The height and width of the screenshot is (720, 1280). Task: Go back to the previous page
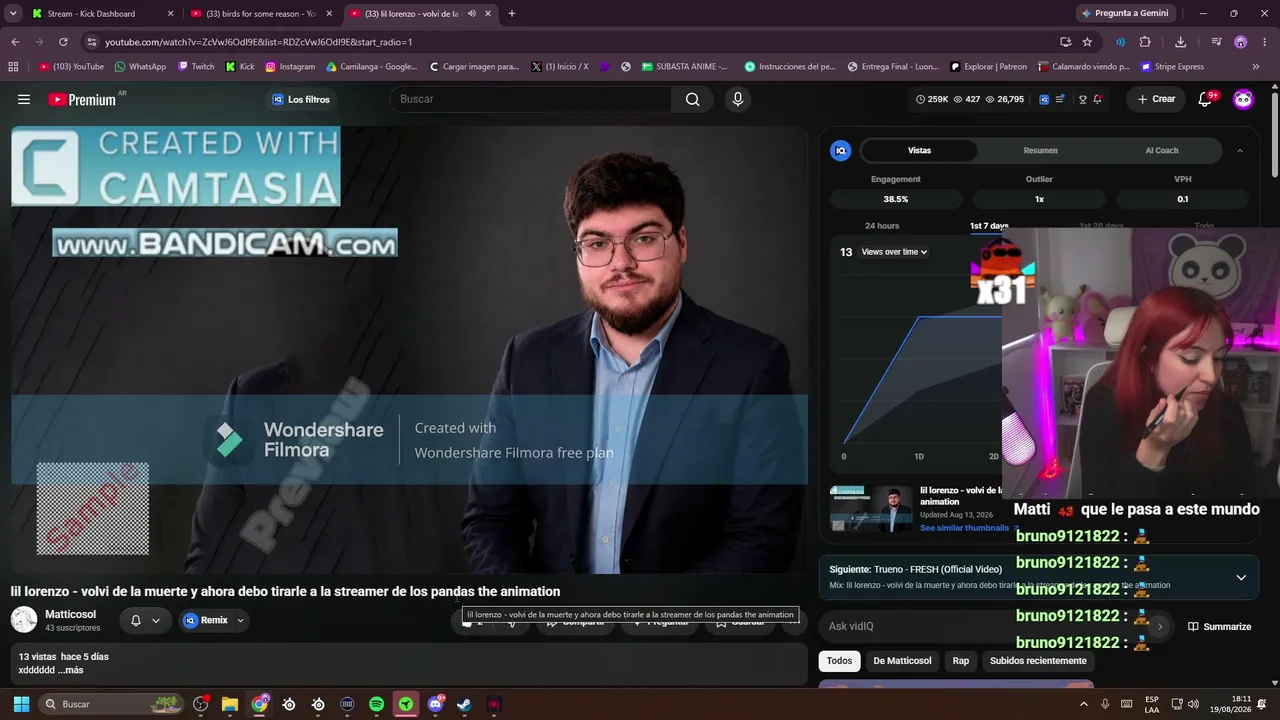click(x=15, y=42)
